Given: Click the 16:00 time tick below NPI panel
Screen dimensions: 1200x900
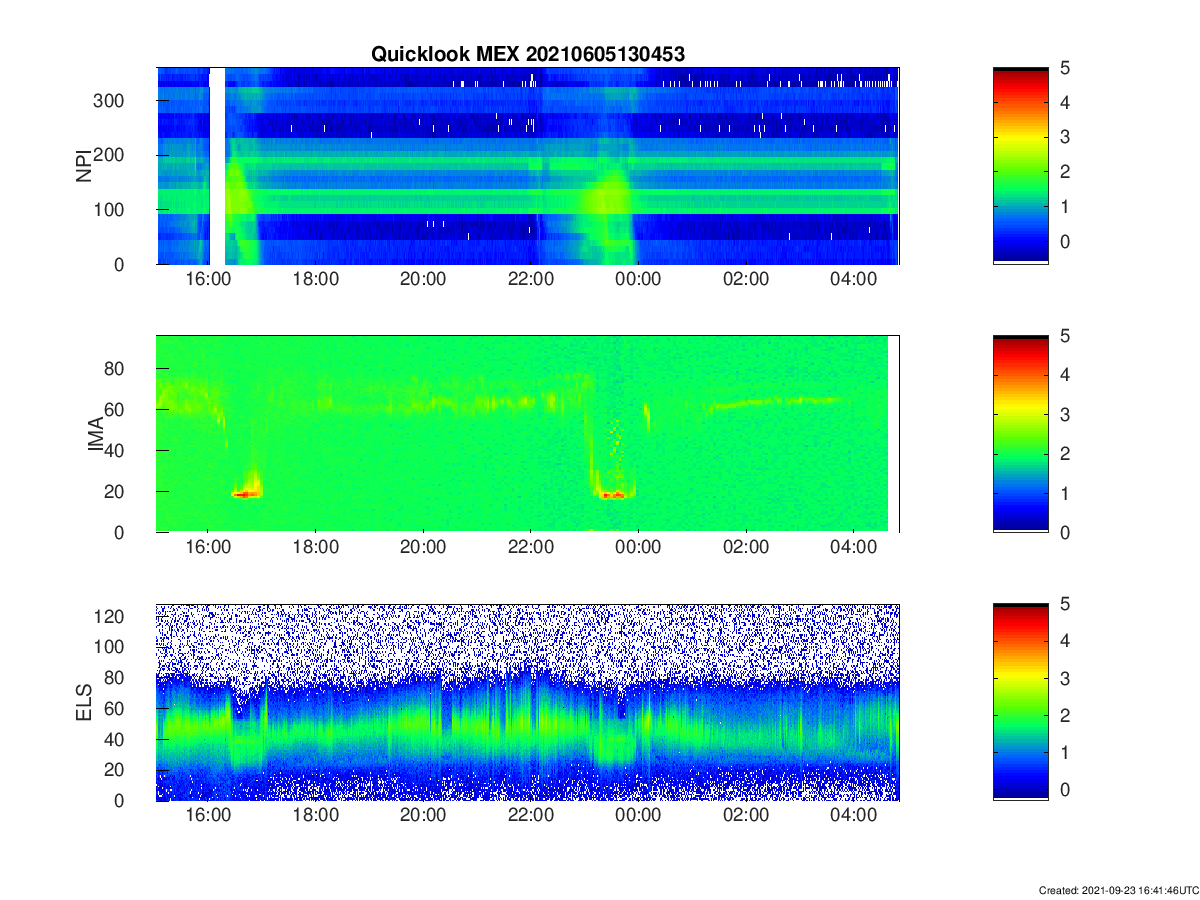Looking at the screenshot, I should point(207,278).
